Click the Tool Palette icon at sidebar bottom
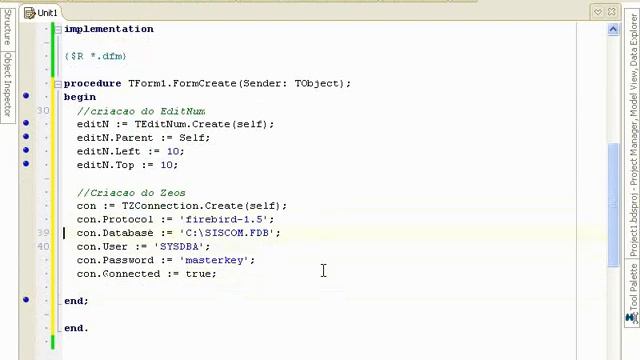 (631, 318)
